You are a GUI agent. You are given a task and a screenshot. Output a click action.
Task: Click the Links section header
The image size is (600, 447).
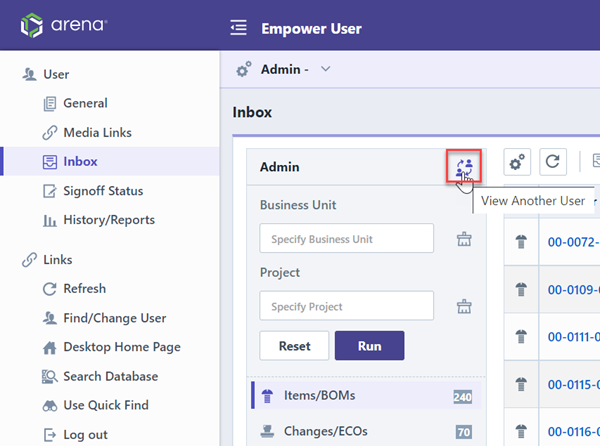pos(57,260)
